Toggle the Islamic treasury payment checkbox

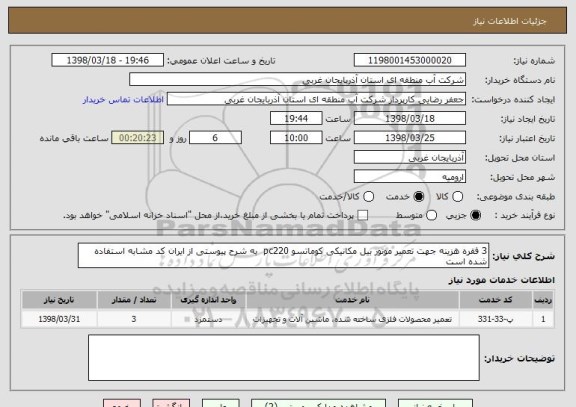(363, 215)
